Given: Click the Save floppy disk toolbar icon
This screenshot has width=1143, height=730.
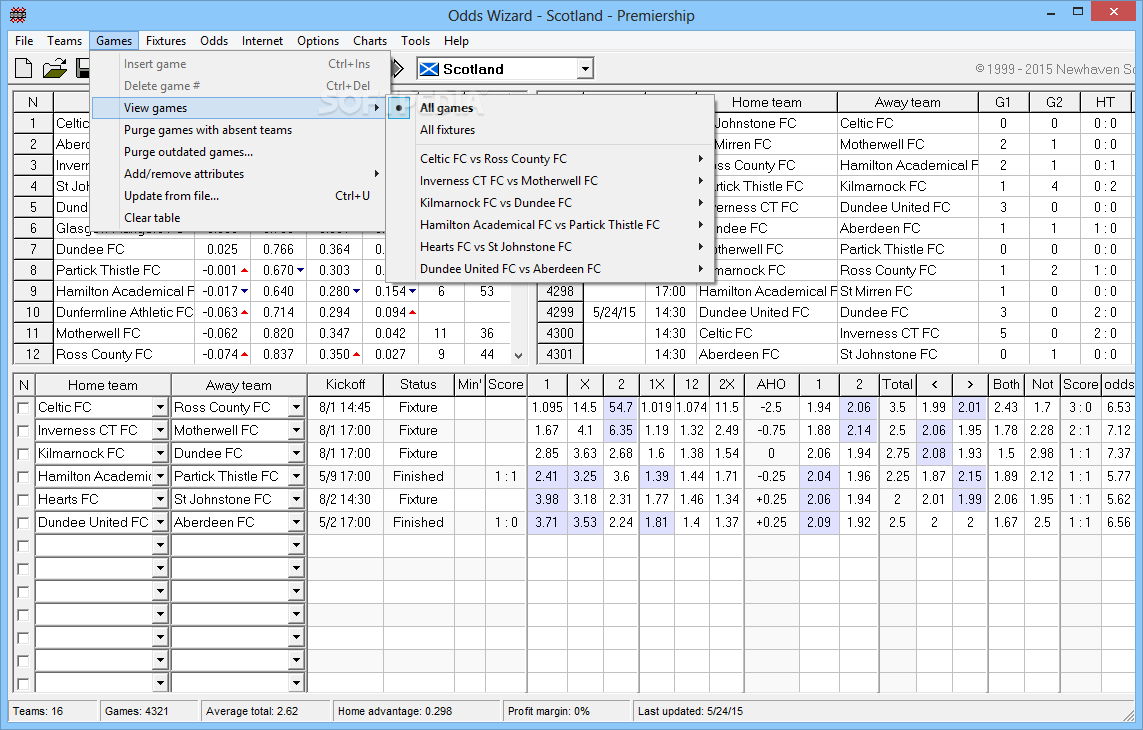Looking at the screenshot, I should pos(82,69).
